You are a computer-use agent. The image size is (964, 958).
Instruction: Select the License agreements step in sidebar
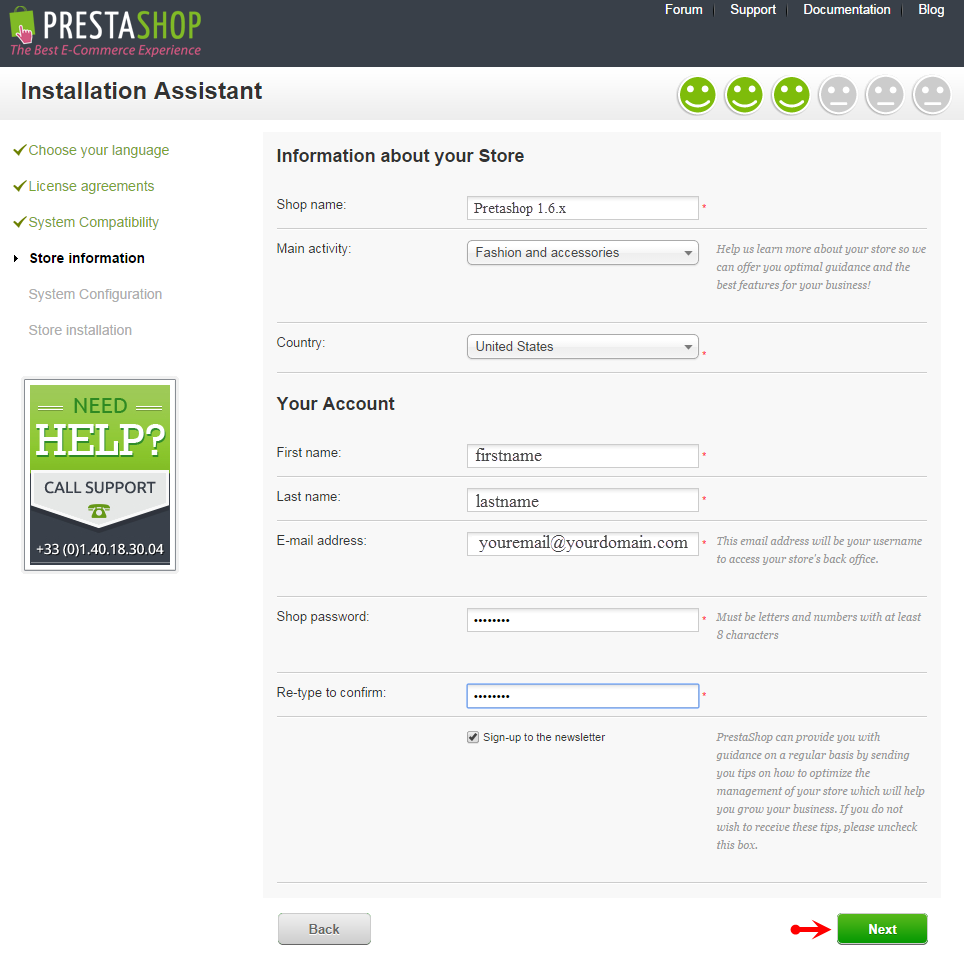click(x=91, y=186)
